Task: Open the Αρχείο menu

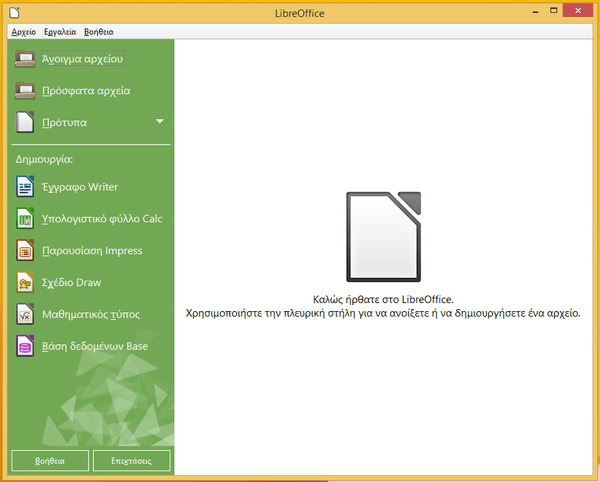Action: tap(24, 32)
